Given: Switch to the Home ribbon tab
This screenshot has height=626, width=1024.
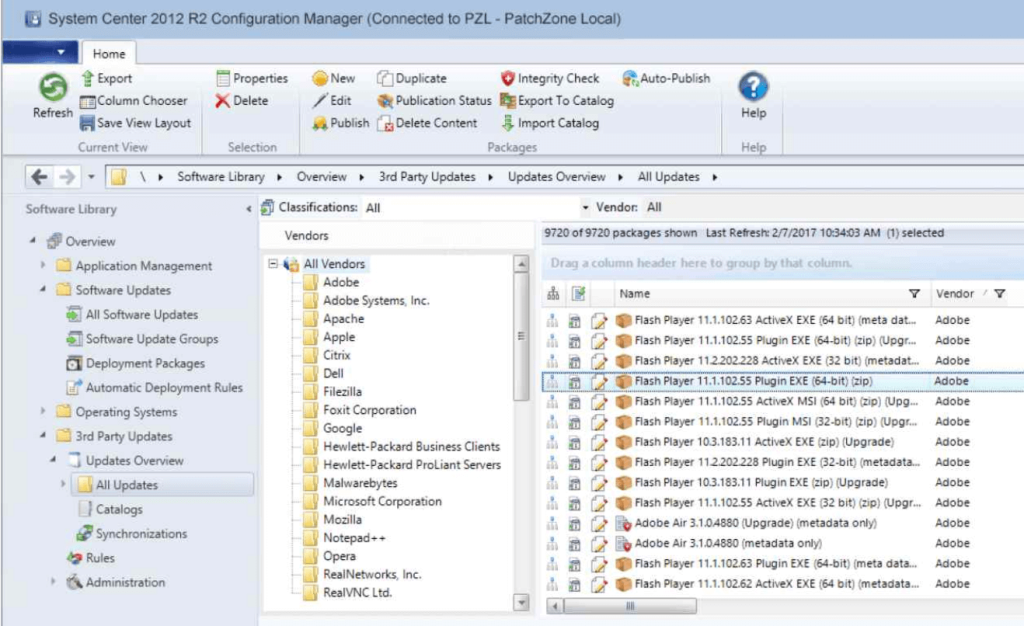Looking at the screenshot, I should pyautogui.click(x=108, y=53).
